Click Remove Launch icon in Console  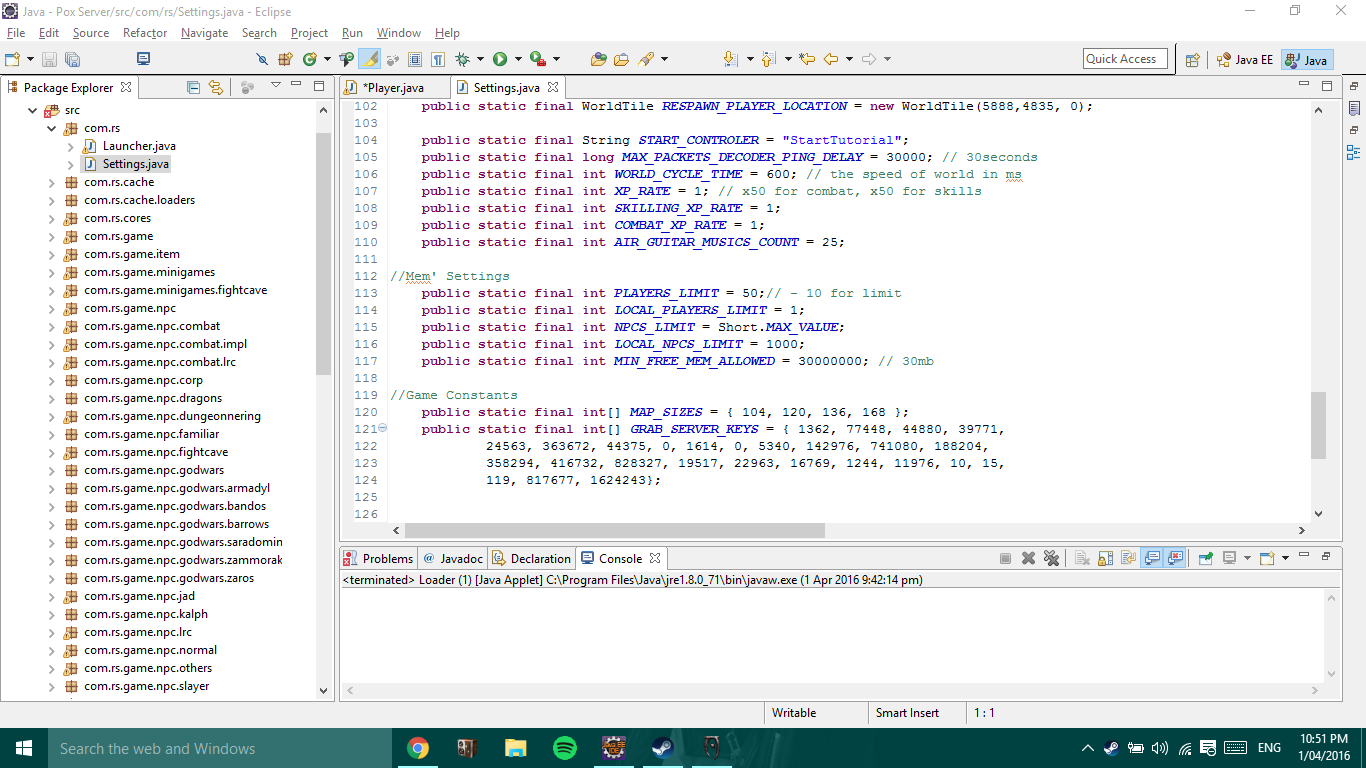click(x=1028, y=558)
